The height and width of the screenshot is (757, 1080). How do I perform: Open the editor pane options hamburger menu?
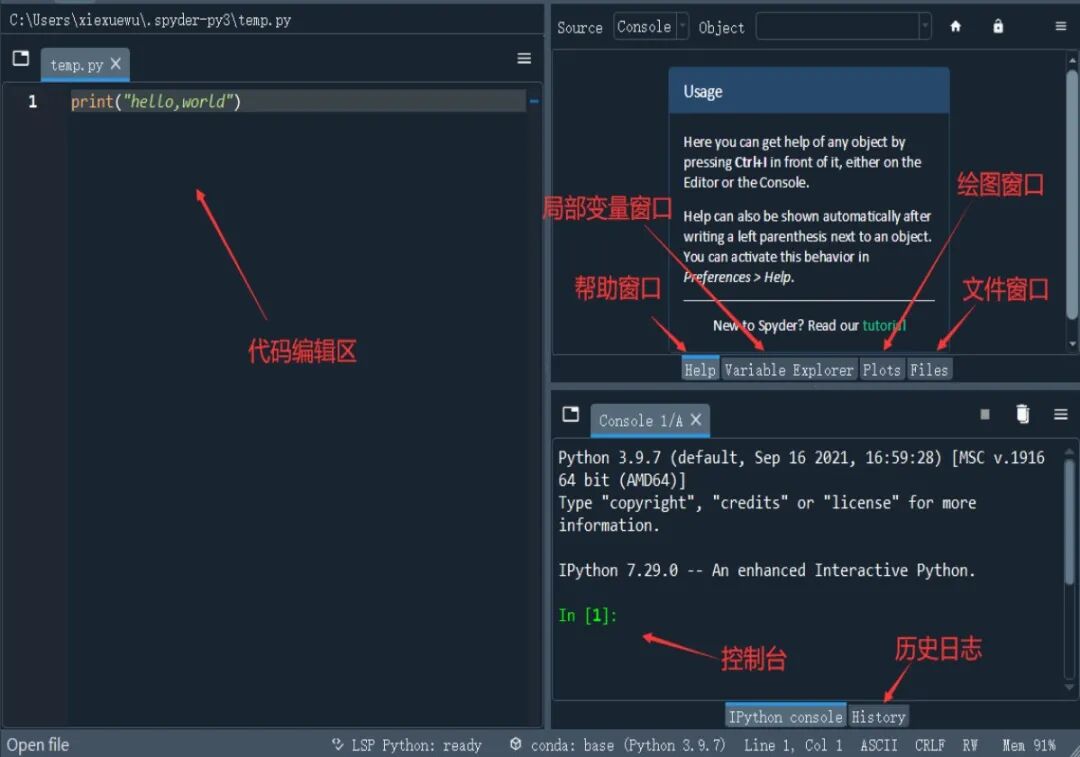point(524,59)
